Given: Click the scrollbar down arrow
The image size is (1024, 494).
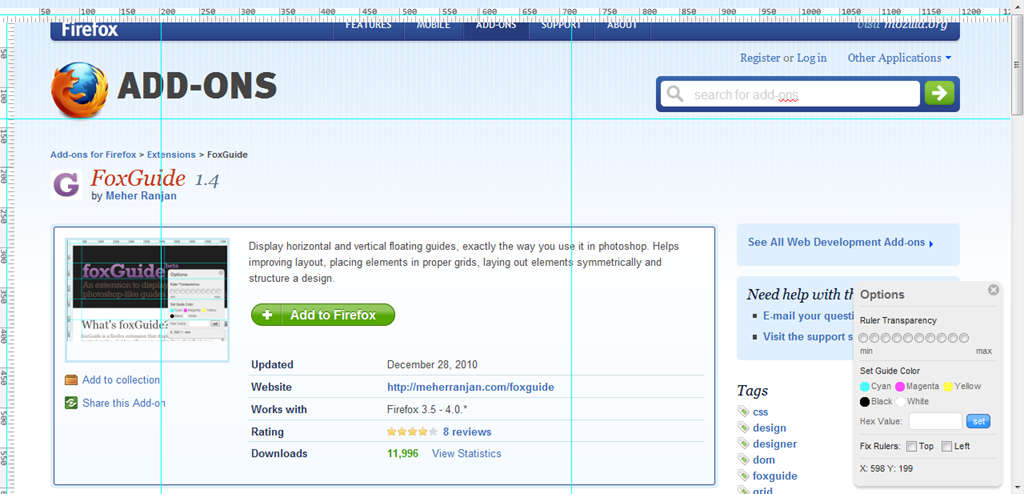Looking at the screenshot, I should pos(1017,485).
